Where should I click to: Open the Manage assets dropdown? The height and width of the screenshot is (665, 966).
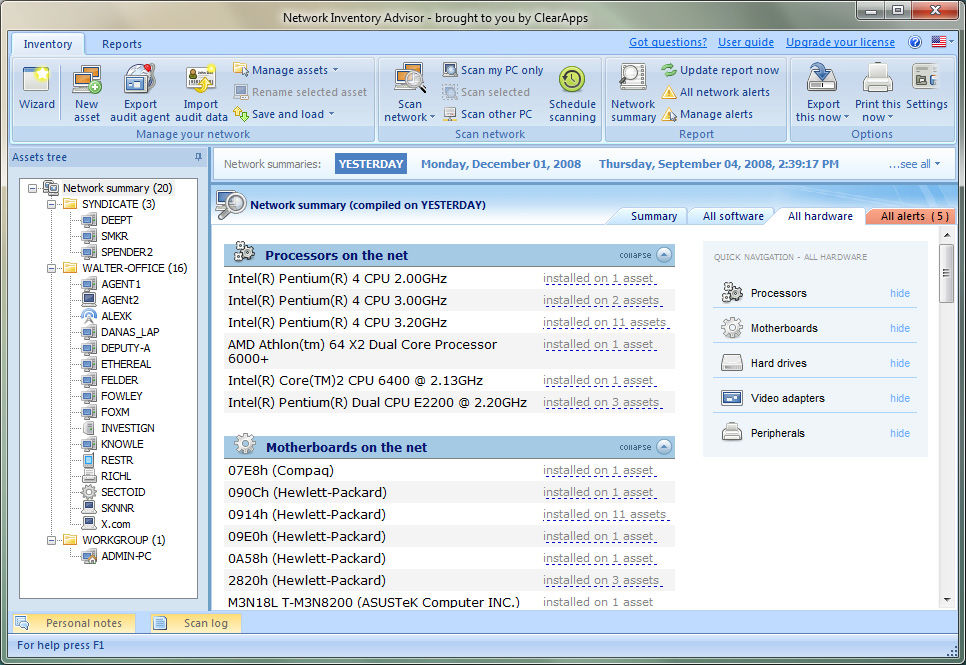288,70
